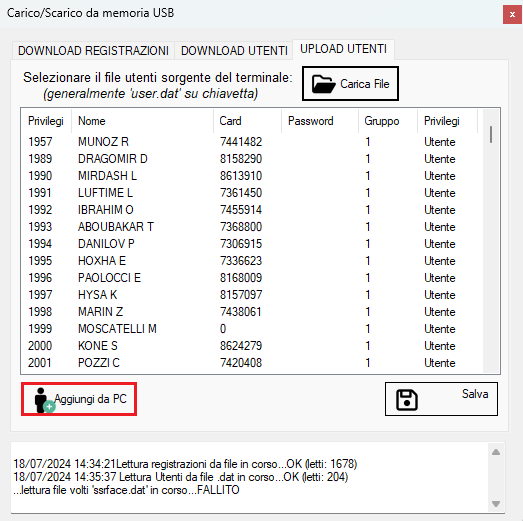This screenshot has width=523, height=521.
Task: Open the DOWNLOAD UTENTI tab
Action: 234,51
